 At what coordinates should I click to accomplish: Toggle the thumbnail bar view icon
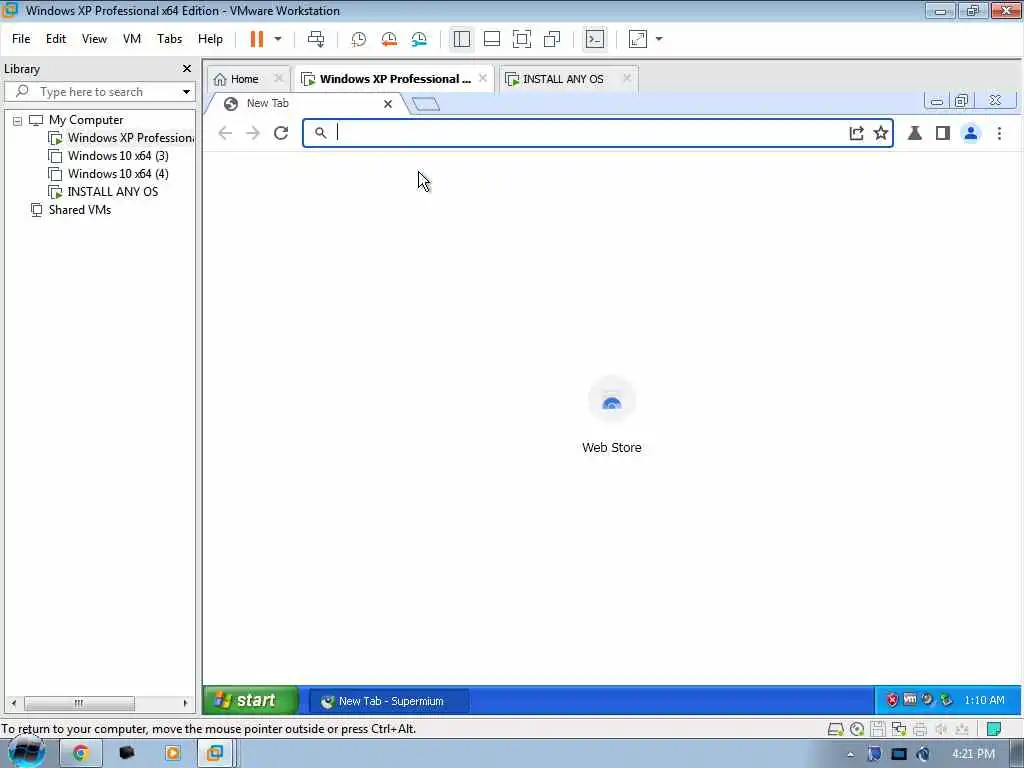coord(492,39)
